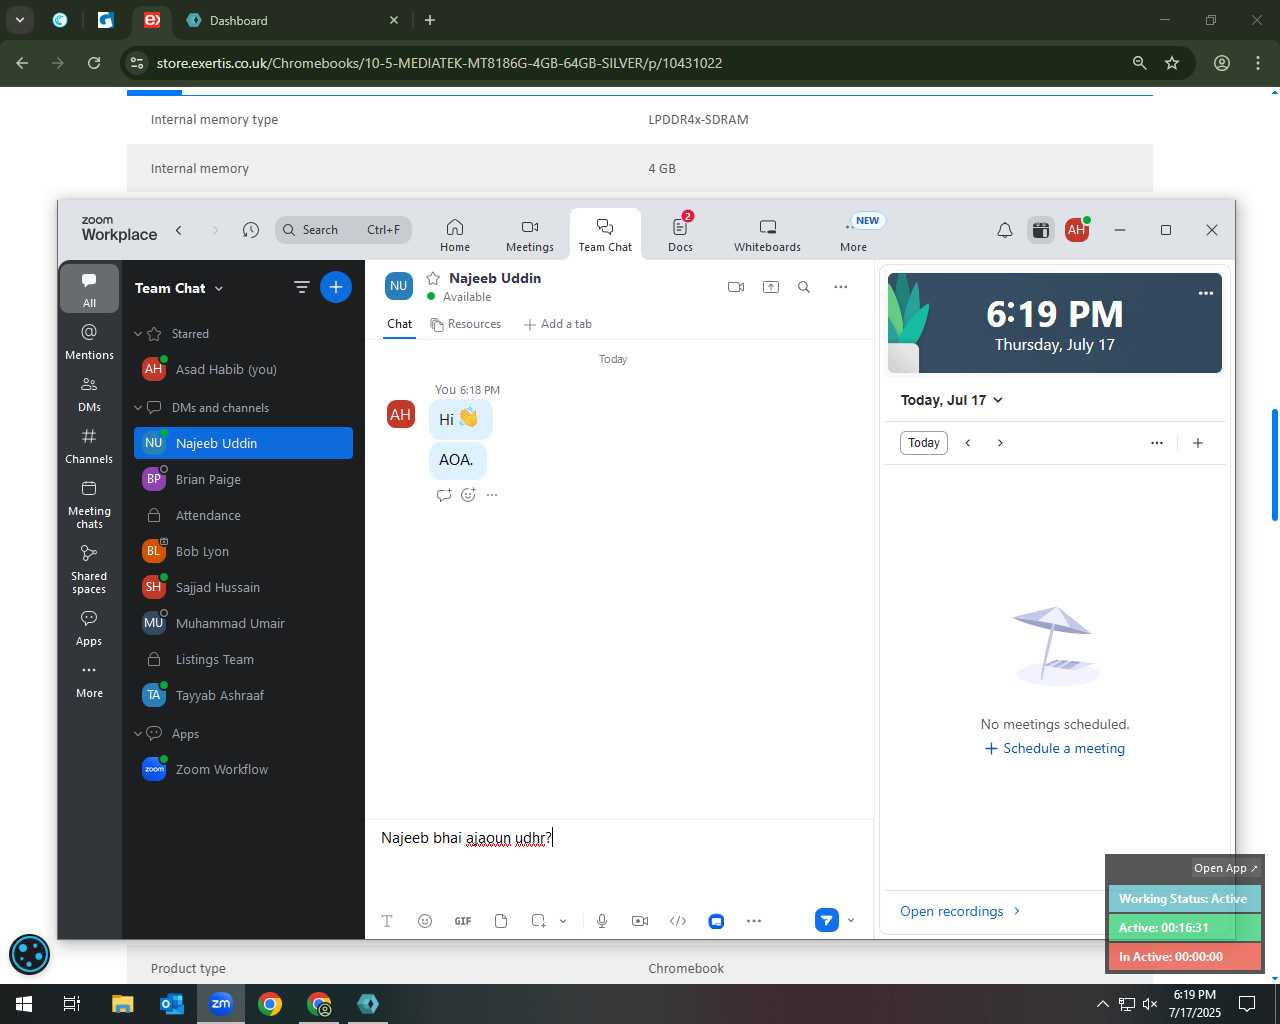Viewport: 1280px width, 1024px height.
Task: Star the Najeeb Uddin chat
Action: tap(433, 278)
